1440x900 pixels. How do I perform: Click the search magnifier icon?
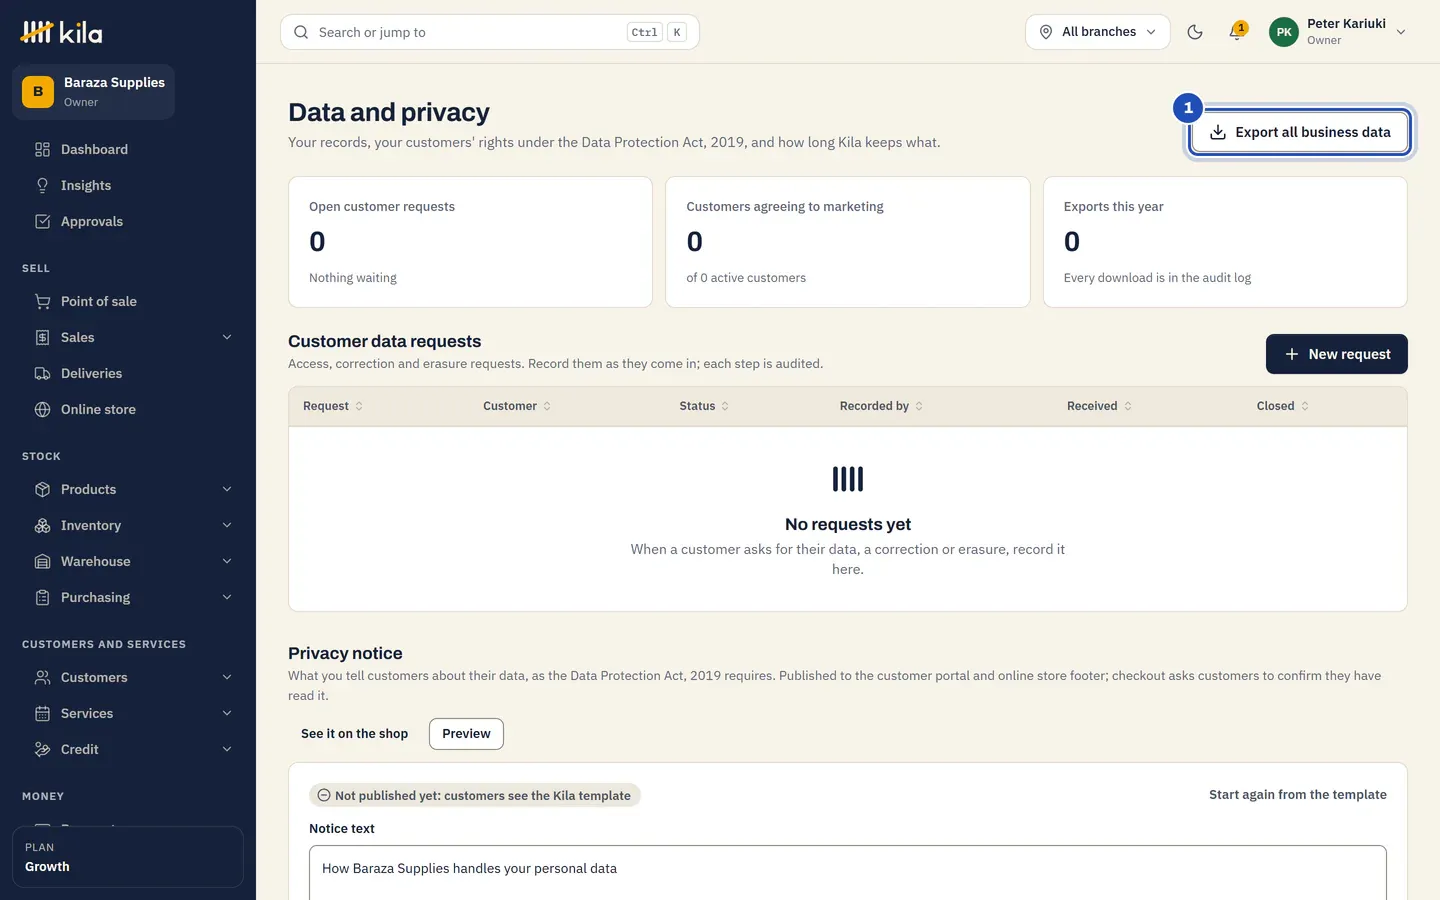(x=301, y=32)
